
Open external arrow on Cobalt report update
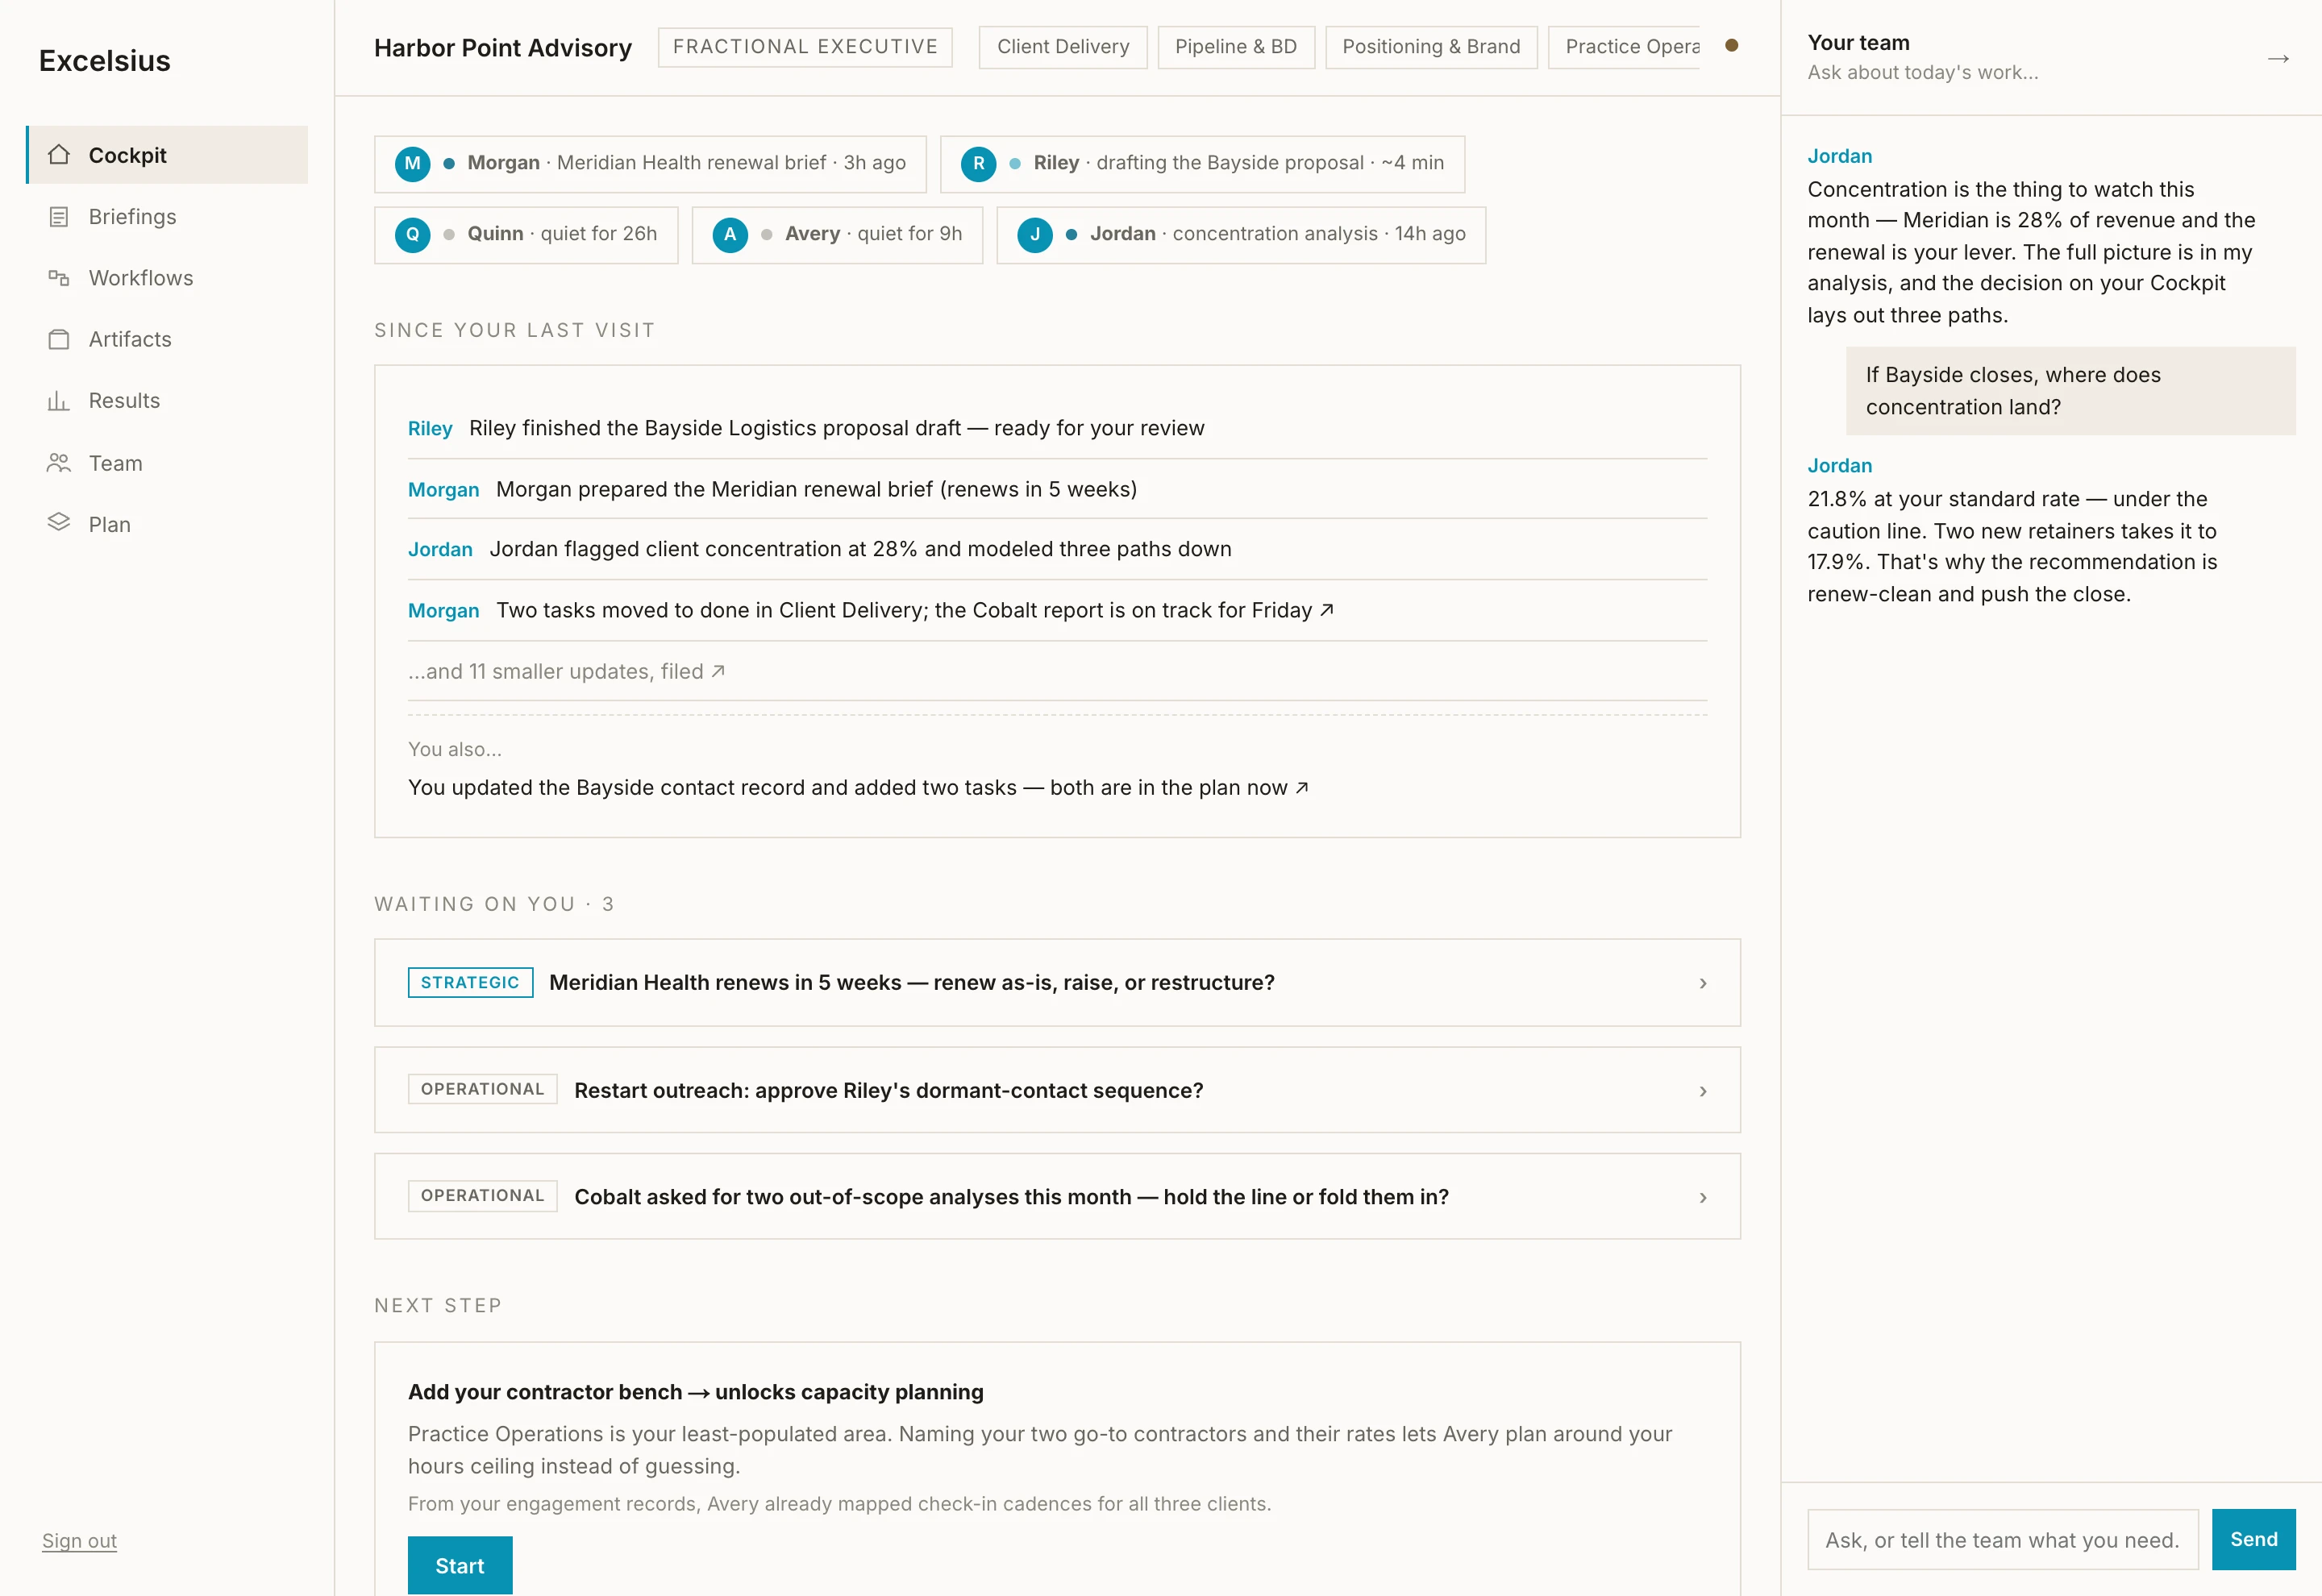[1327, 610]
